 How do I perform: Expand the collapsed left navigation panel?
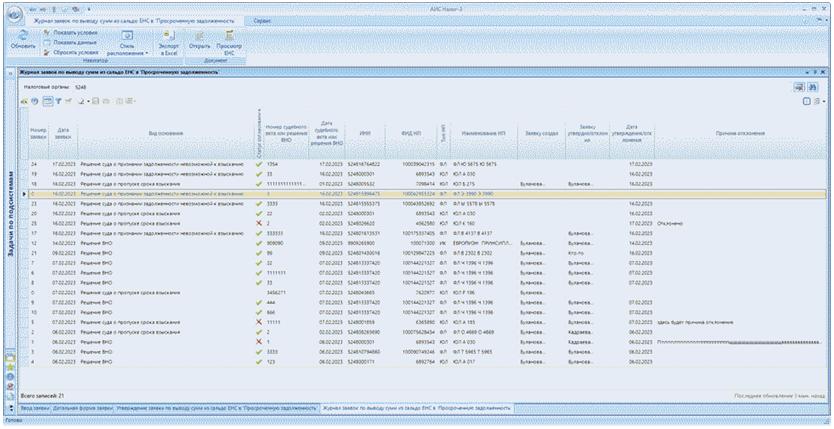tap(11, 74)
